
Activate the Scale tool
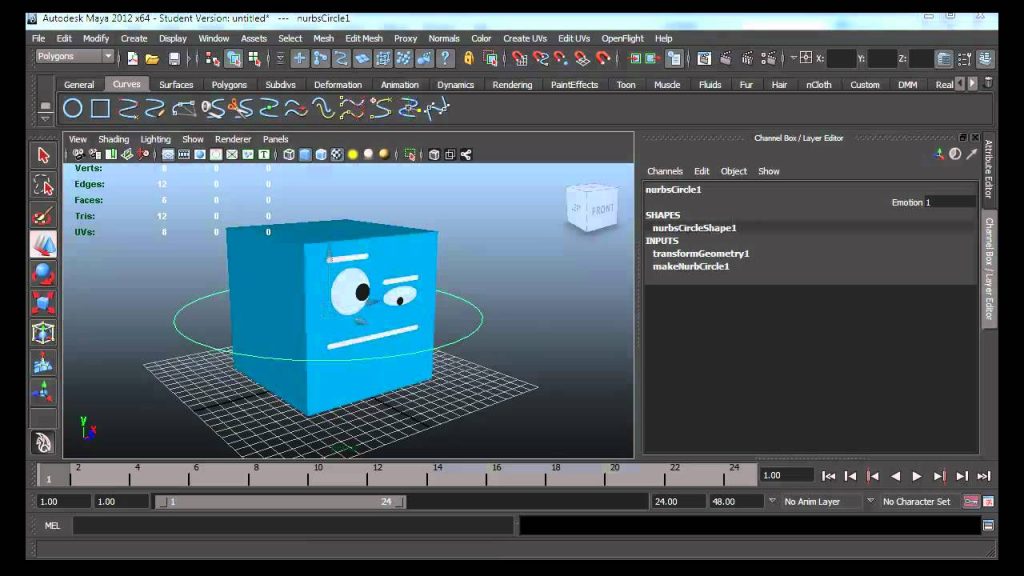[x=43, y=303]
